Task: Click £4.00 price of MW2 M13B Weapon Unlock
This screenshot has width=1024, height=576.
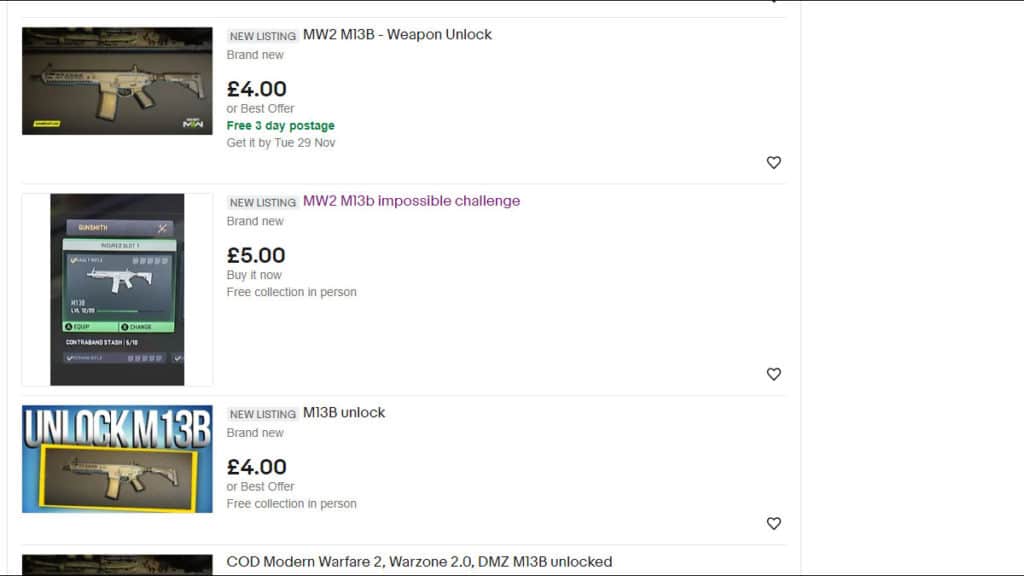Action: [256, 89]
